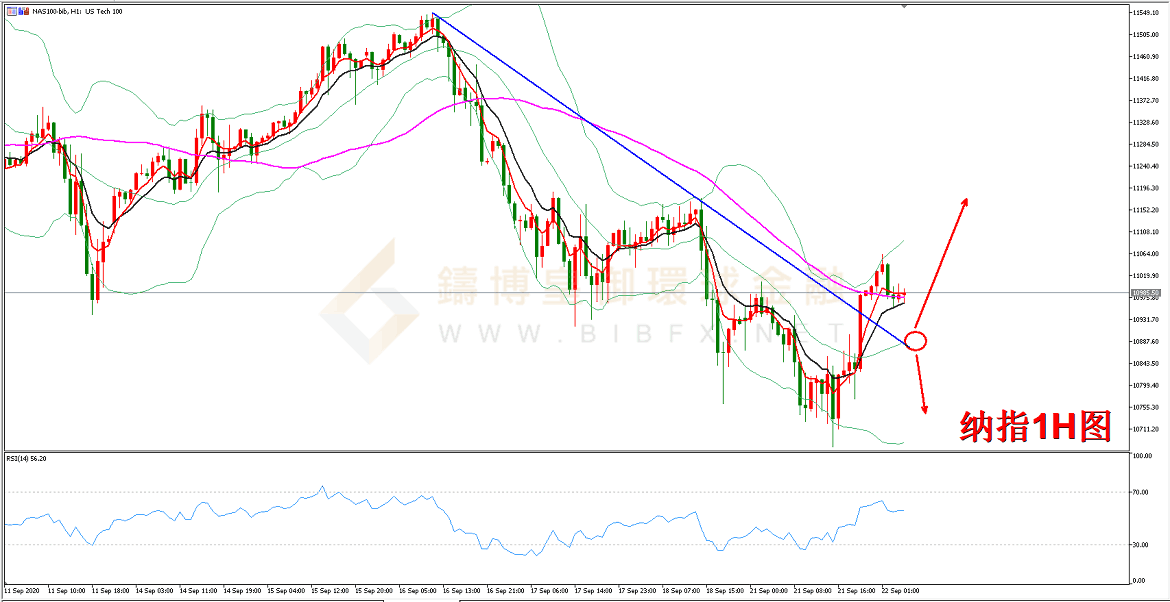Screen dimensions: 1170x602
Task: Click the 16 Sep 13:00 time axis label
Action: 462,592
